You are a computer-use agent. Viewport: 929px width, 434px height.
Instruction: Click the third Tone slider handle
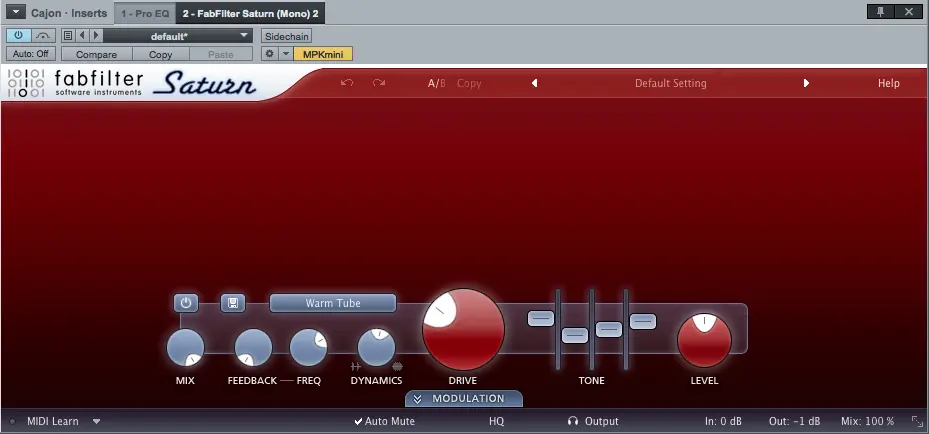[608, 329]
